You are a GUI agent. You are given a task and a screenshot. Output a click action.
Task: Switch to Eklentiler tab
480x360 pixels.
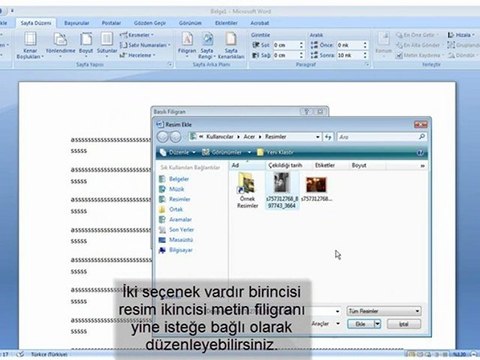(226, 23)
